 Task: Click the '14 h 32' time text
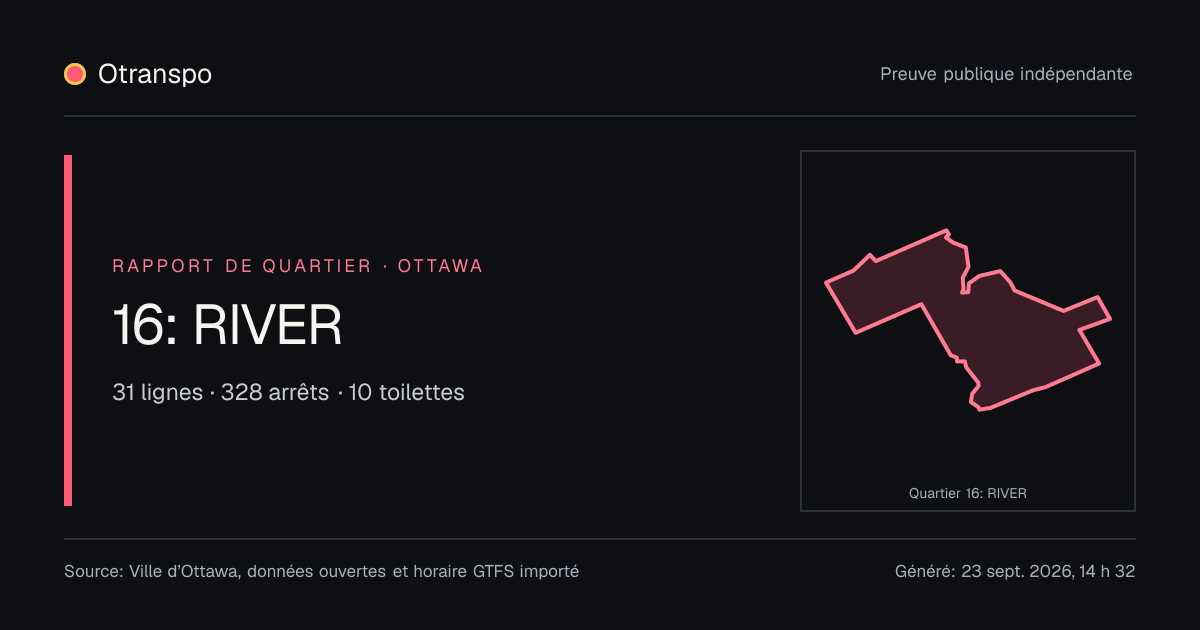[x=1107, y=572]
